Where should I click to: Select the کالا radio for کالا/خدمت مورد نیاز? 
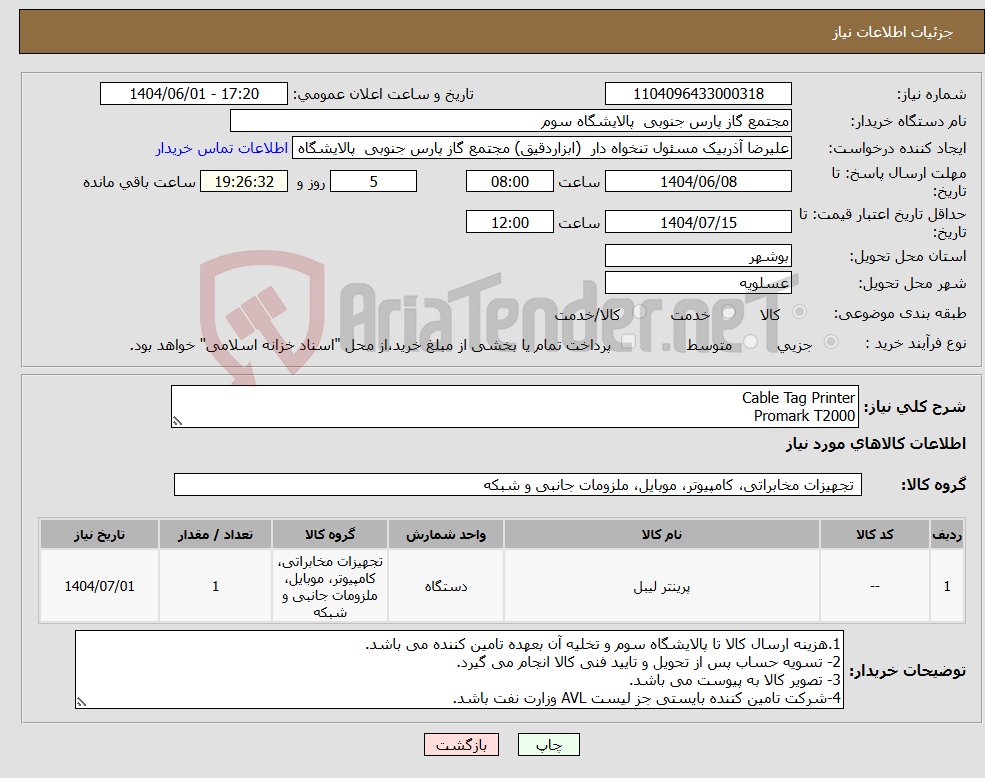[640, 312]
